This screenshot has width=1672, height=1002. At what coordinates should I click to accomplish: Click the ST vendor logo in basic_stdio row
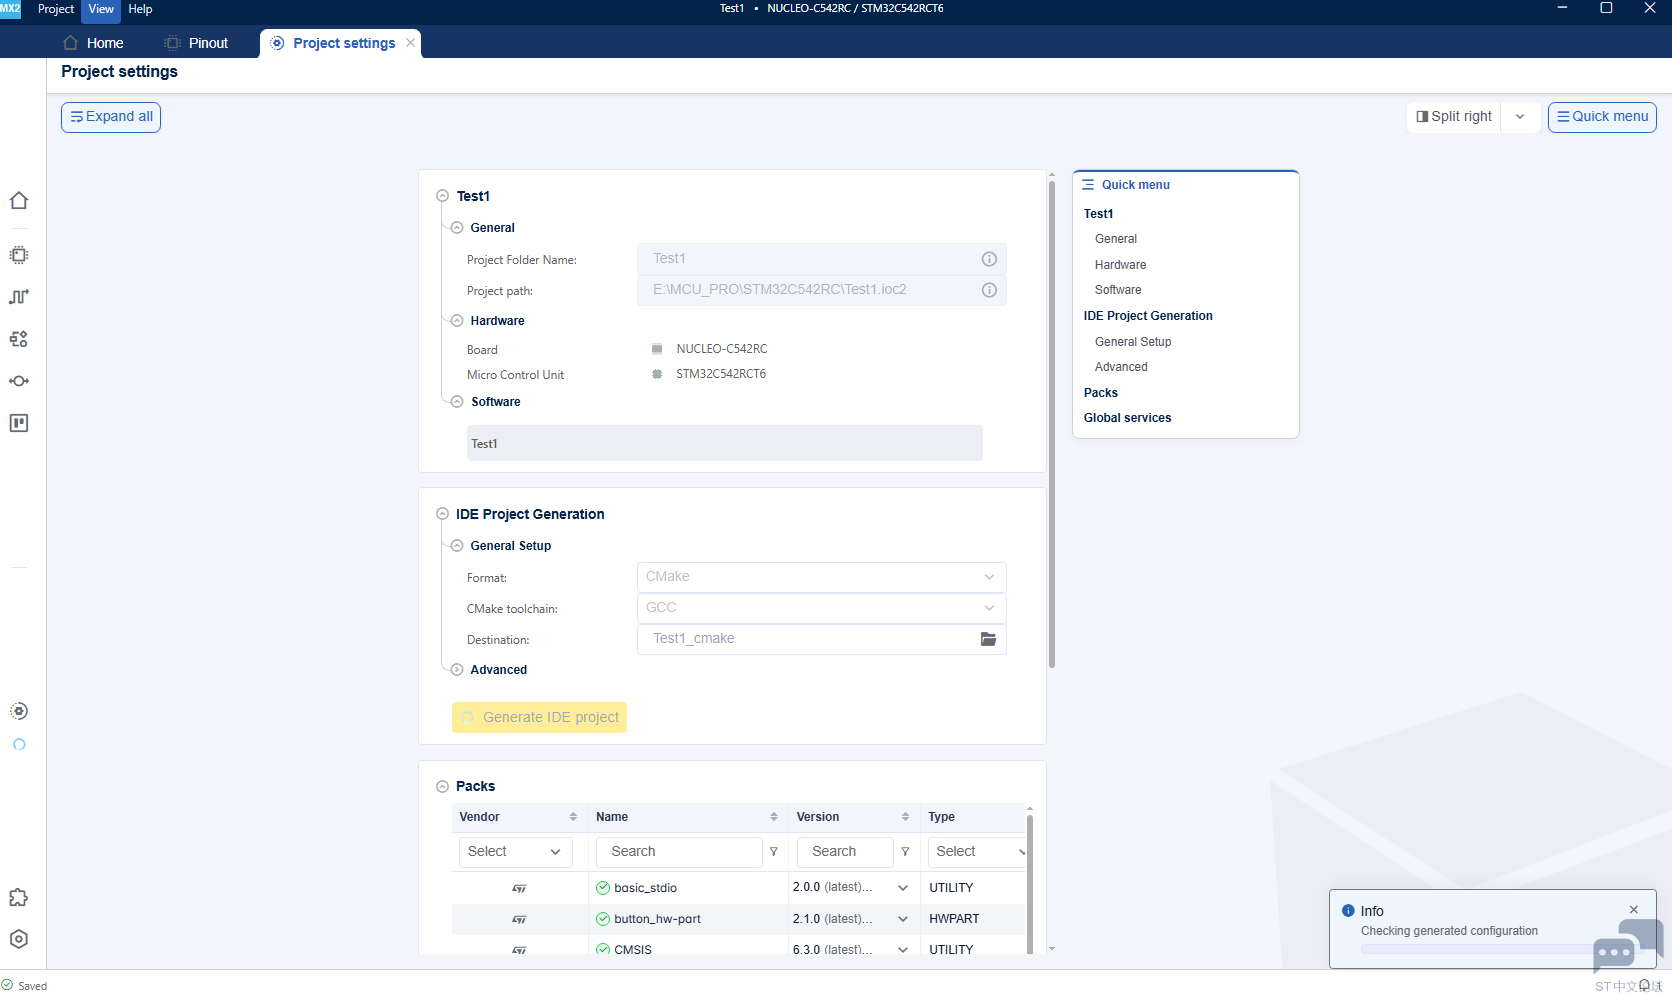click(519, 888)
